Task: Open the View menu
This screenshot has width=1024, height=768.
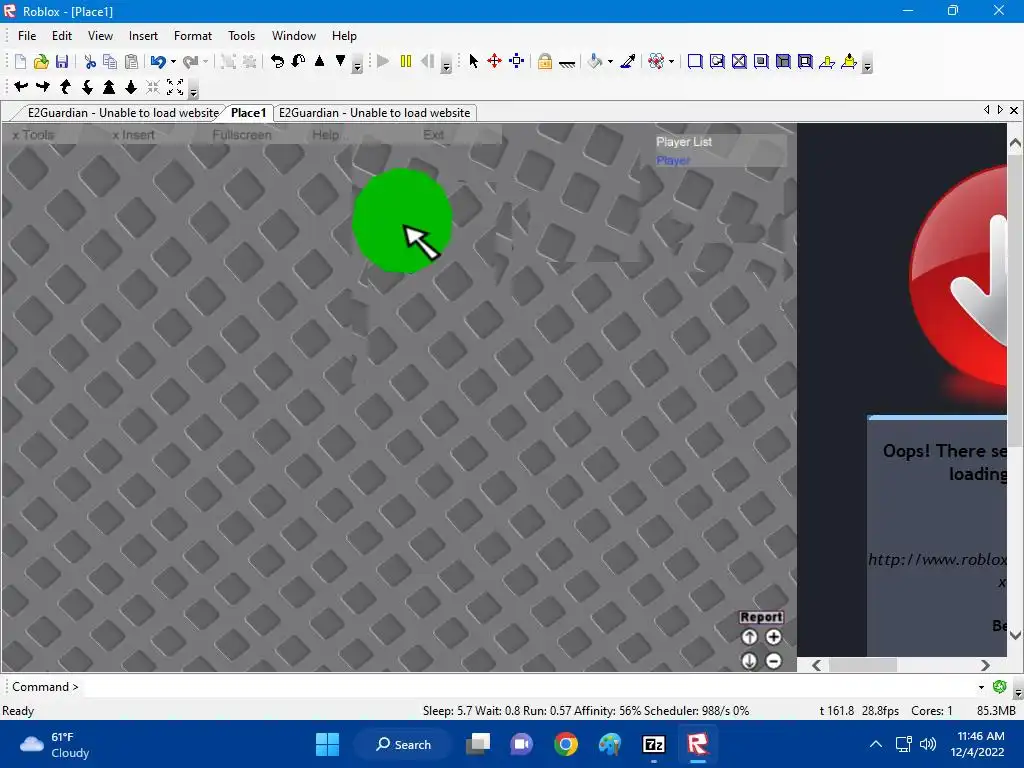Action: coord(101,36)
